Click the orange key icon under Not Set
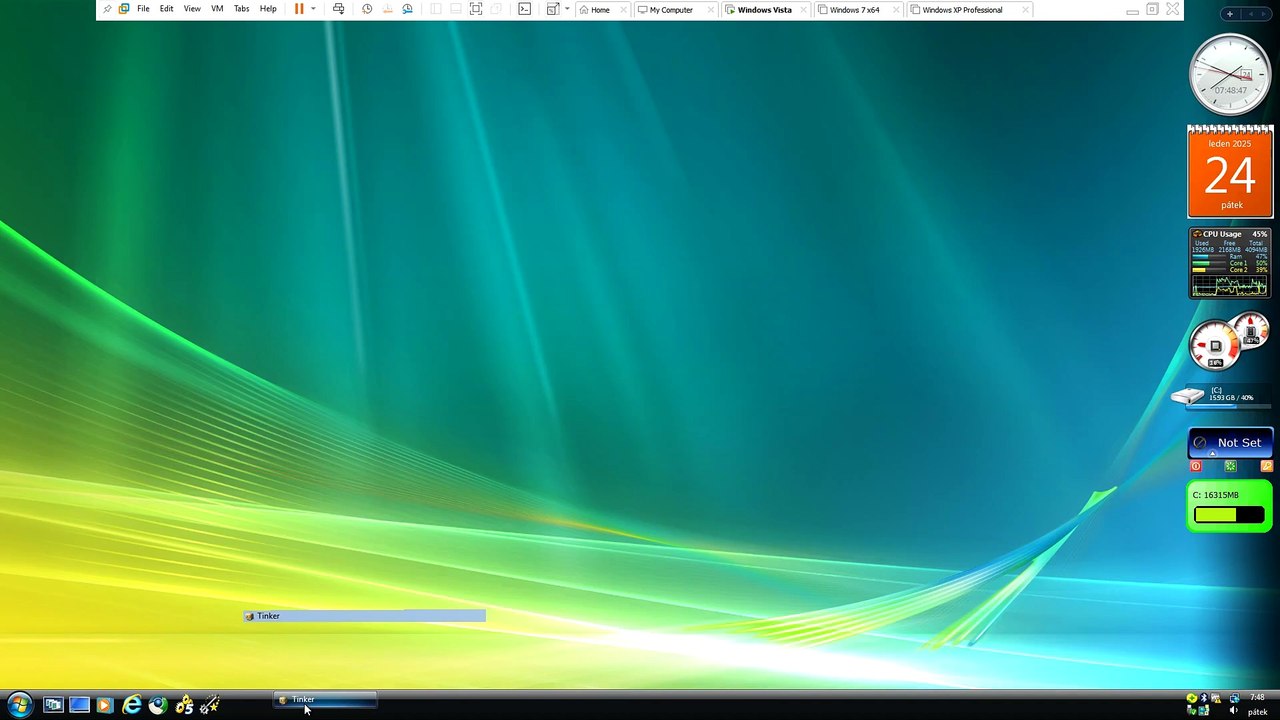 tap(1266, 466)
